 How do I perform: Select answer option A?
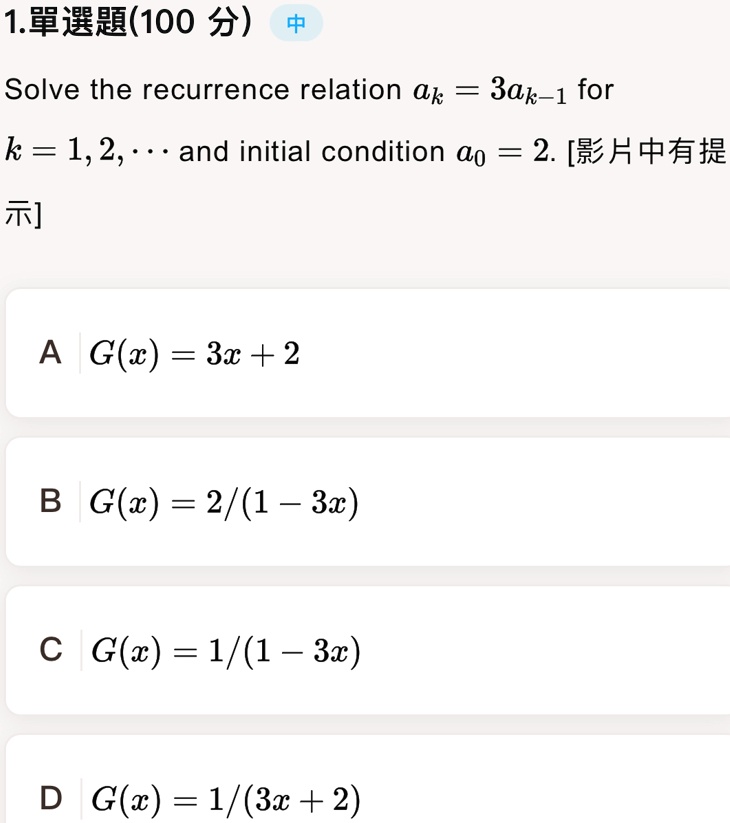[x=367, y=353]
